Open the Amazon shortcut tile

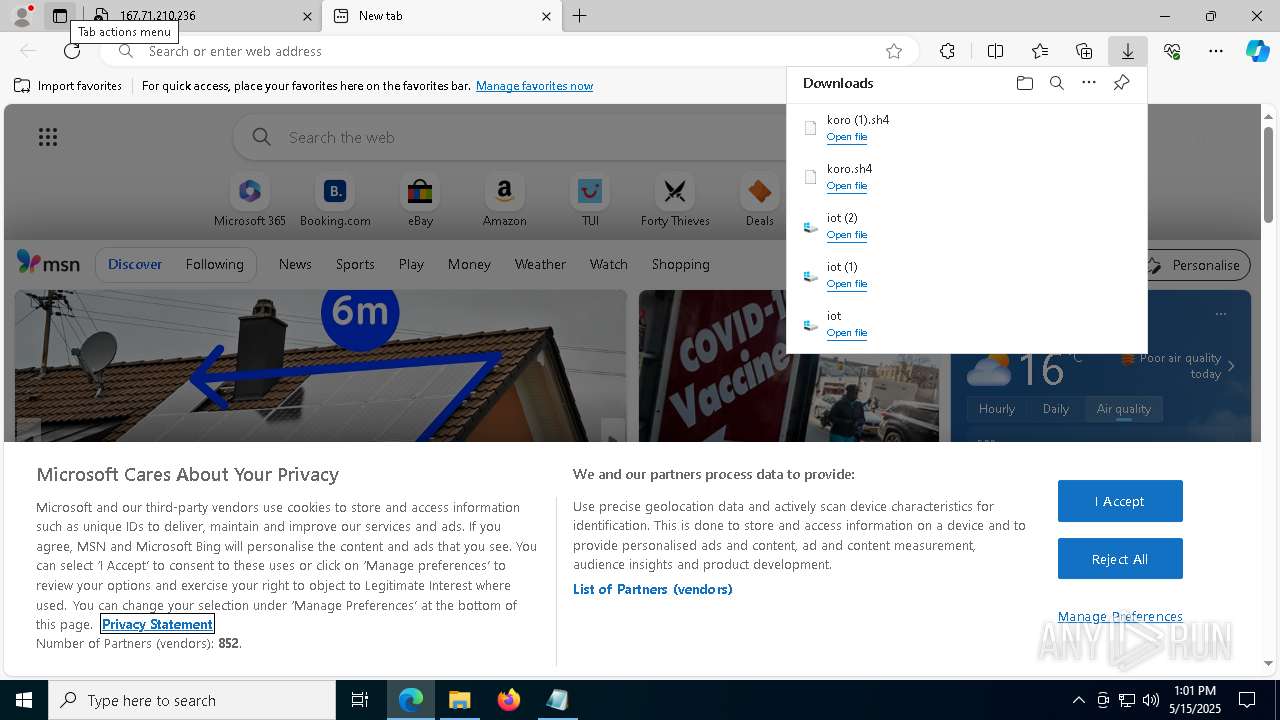coord(504,200)
